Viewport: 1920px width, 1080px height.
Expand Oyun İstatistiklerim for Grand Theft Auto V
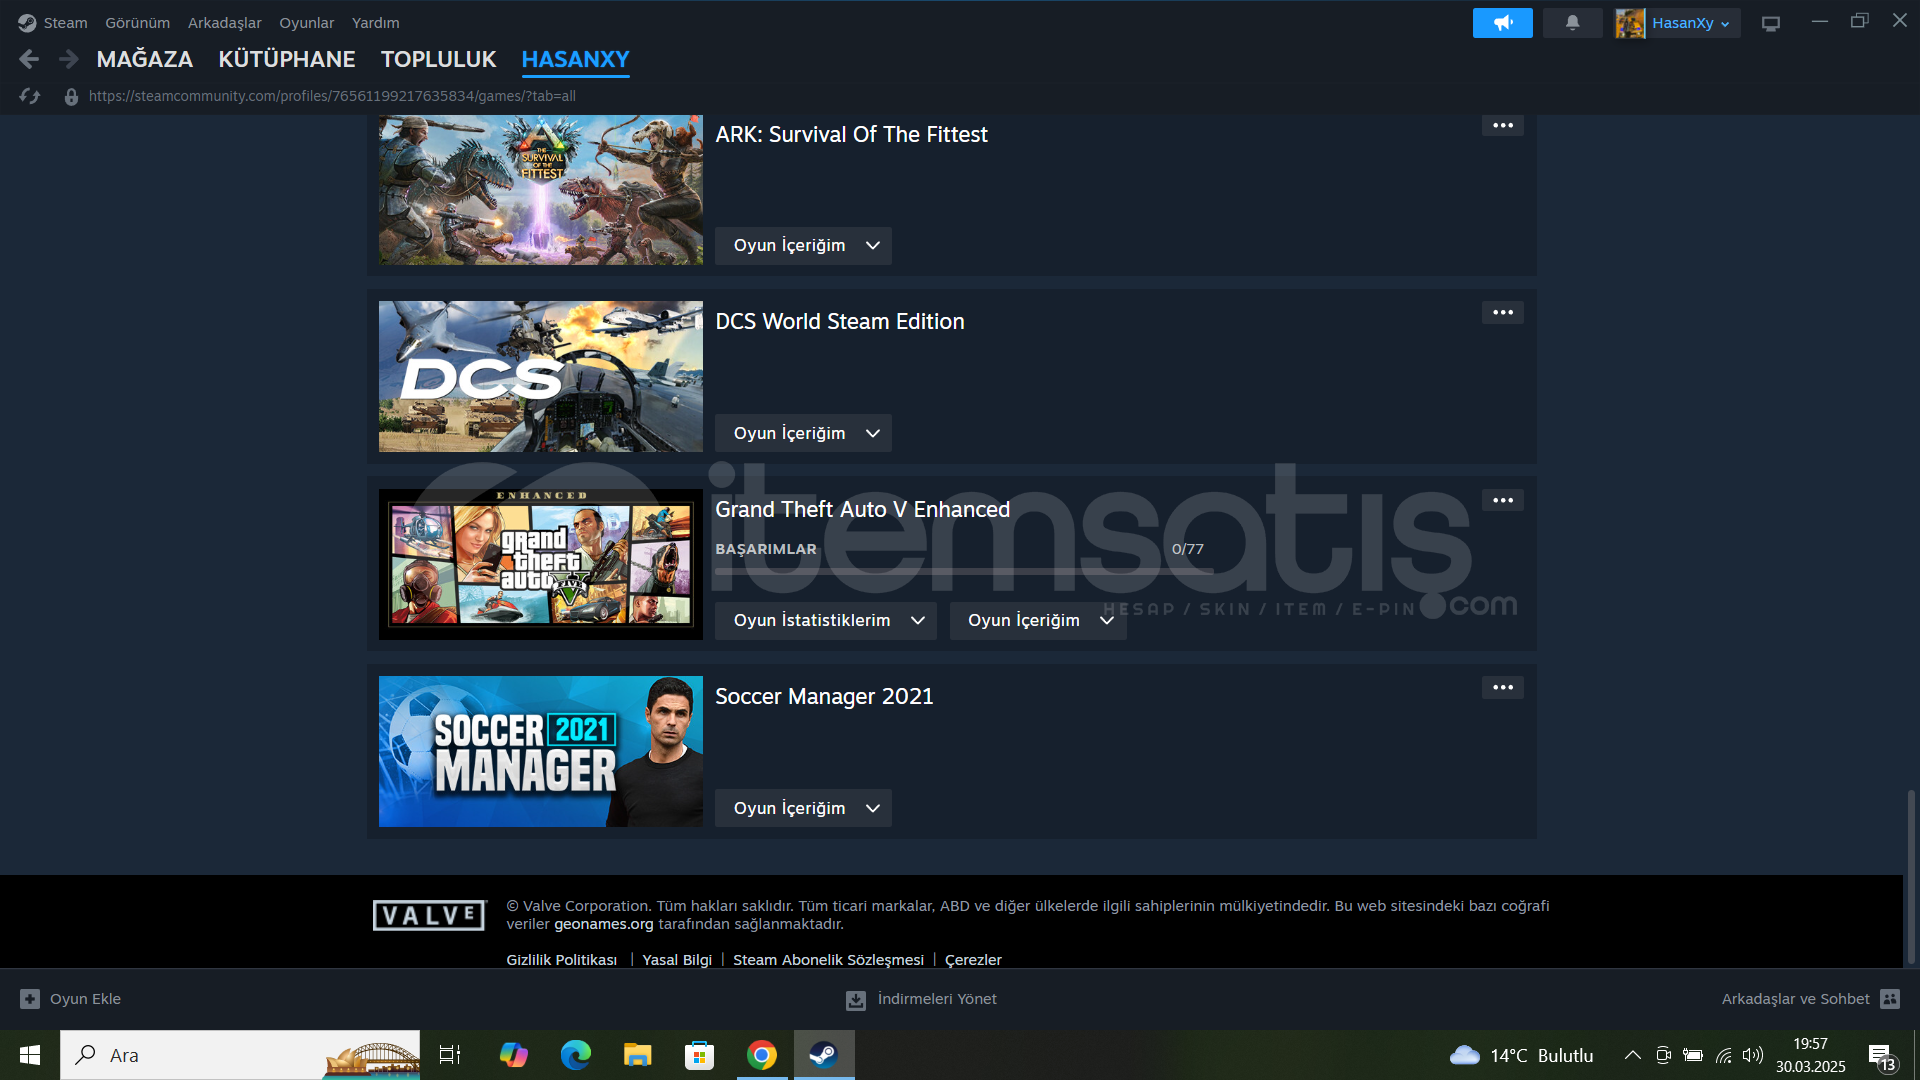pos(826,621)
